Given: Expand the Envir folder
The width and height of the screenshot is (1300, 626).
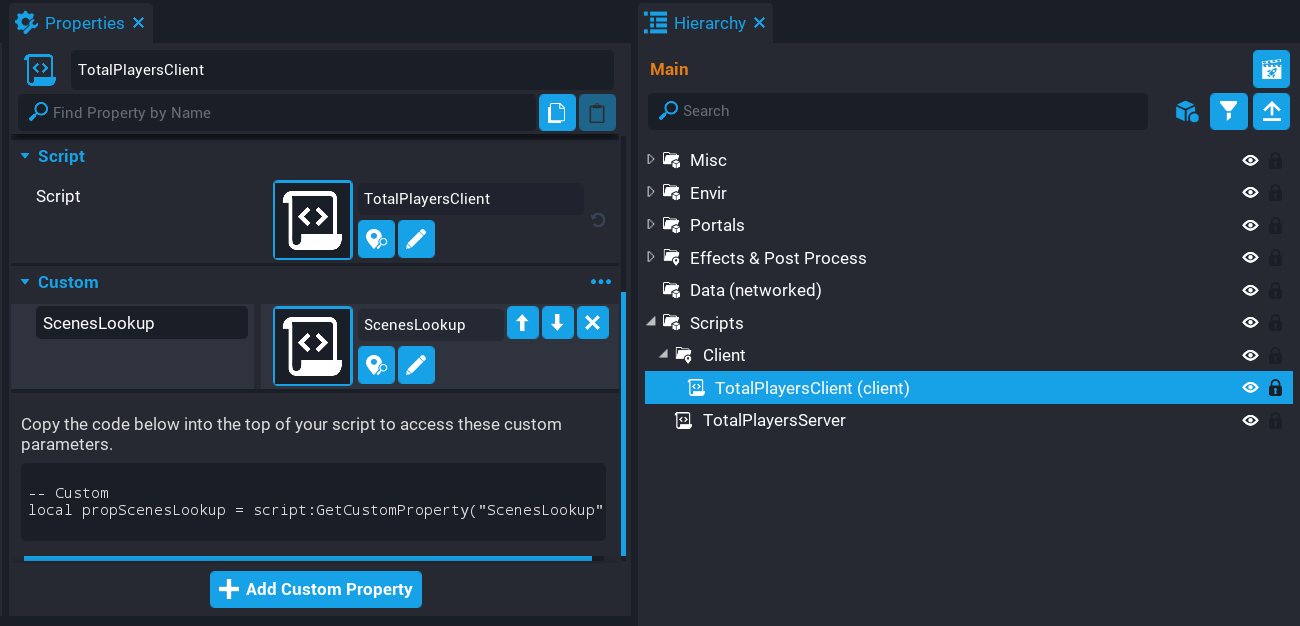Looking at the screenshot, I should pyautogui.click(x=651, y=192).
